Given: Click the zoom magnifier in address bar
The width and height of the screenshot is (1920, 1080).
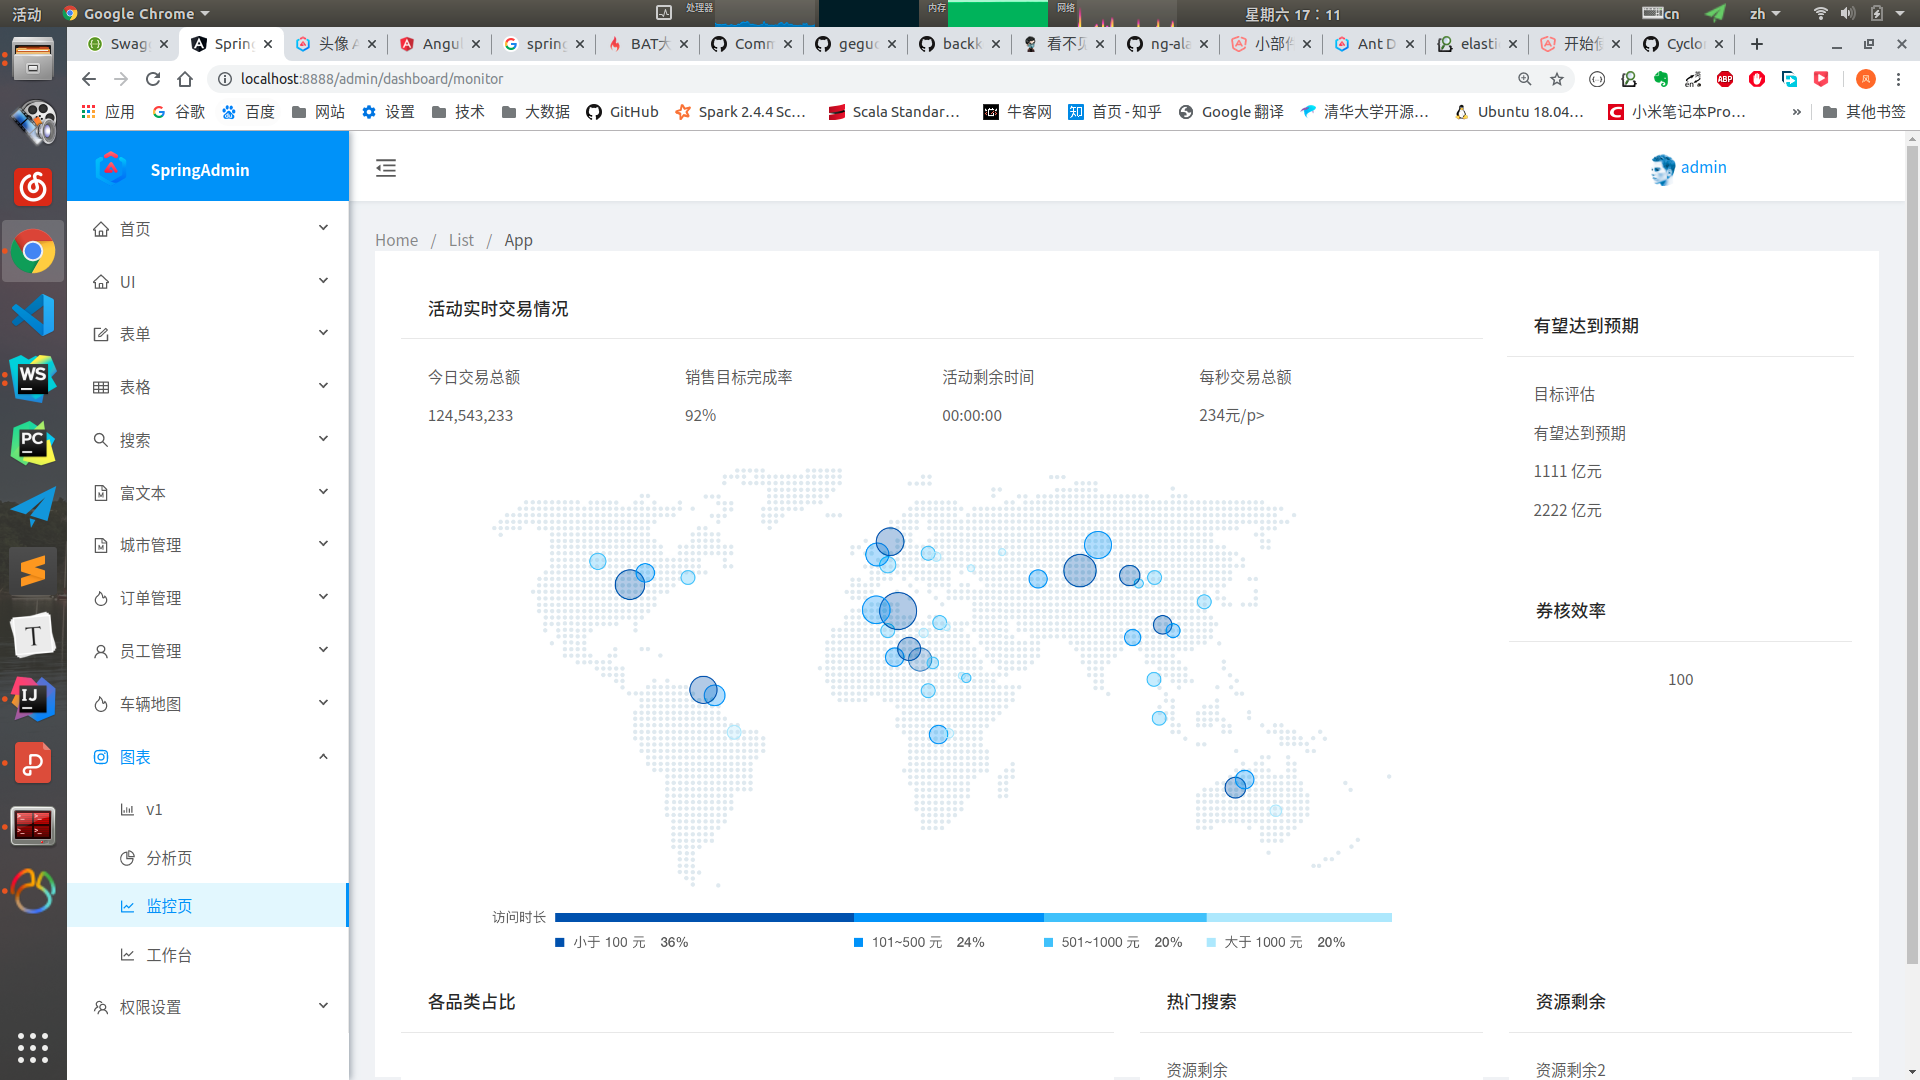Looking at the screenshot, I should (1525, 79).
